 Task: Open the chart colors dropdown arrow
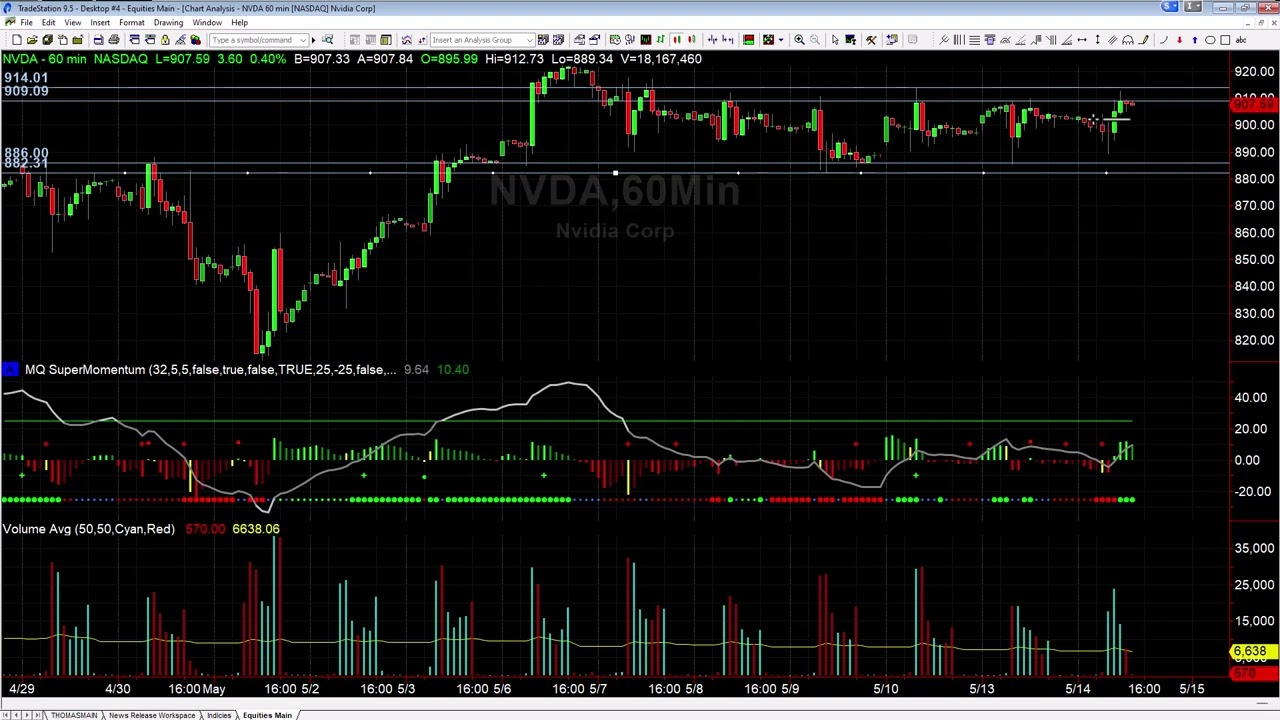click(781, 40)
